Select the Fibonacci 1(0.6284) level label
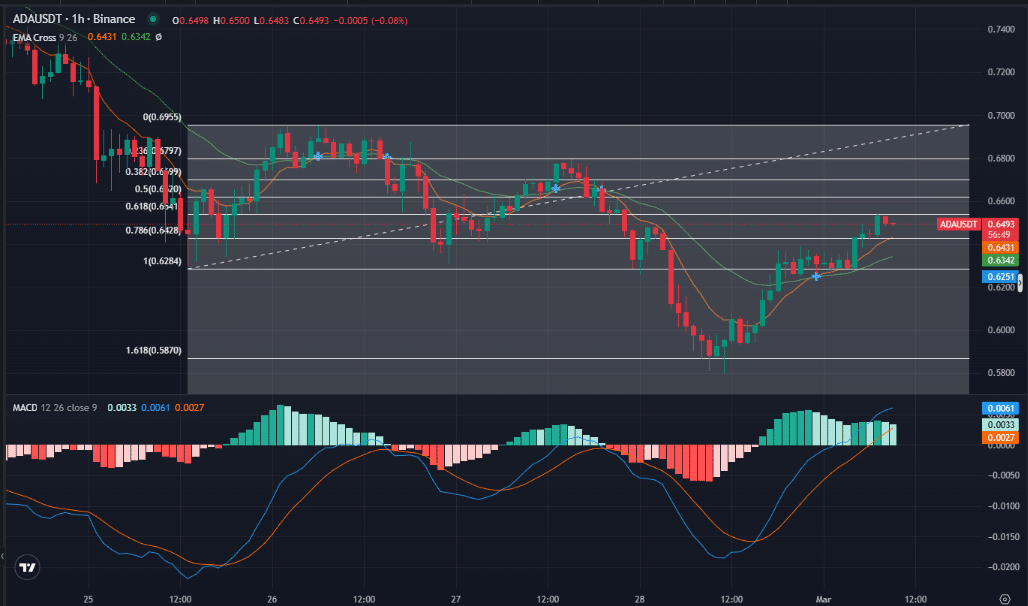This screenshot has width=1028, height=606. pos(162,262)
